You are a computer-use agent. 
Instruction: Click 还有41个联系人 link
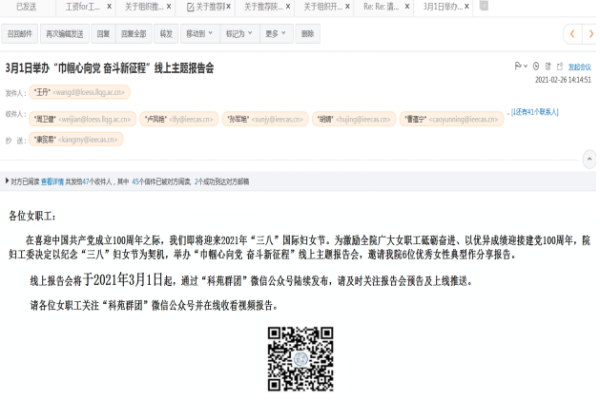pos(537,112)
